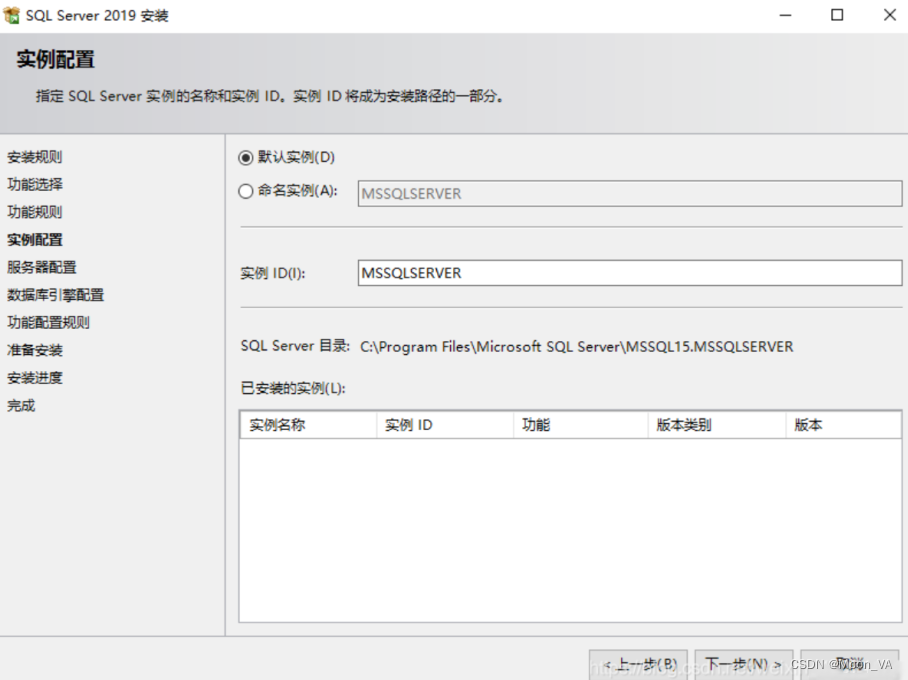Click the 版本类别 column header
The height and width of the screenshot is (680, 908).
pos(717,425)
